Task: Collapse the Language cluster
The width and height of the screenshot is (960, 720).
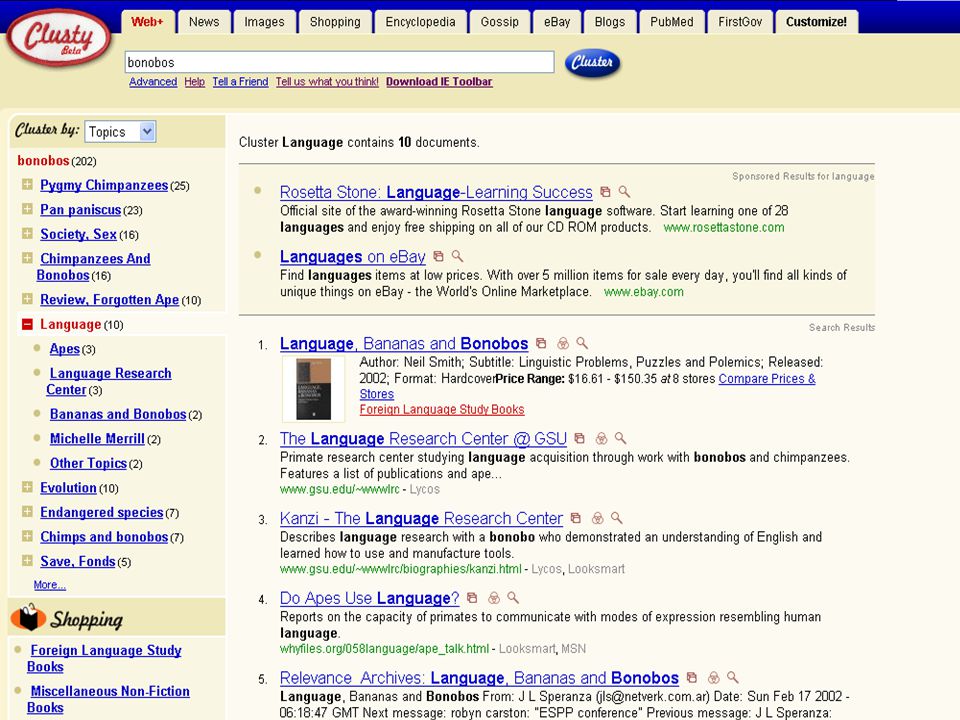Action: click(28, 324)
